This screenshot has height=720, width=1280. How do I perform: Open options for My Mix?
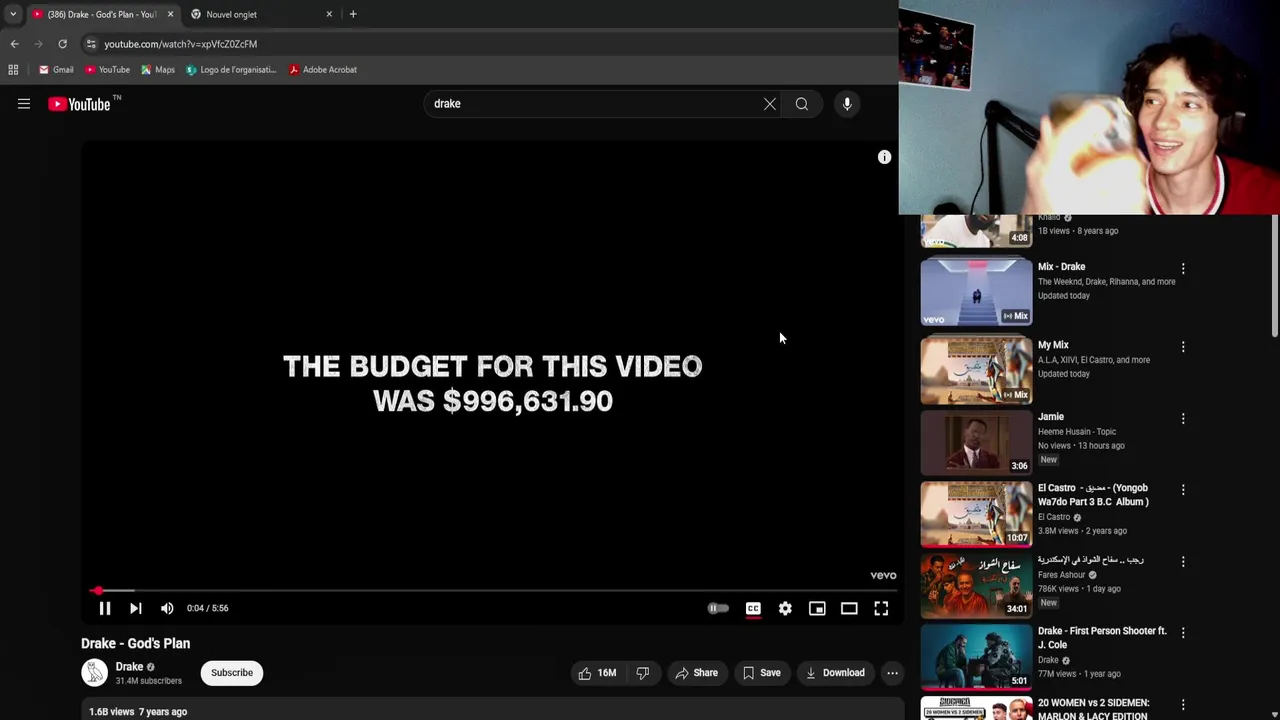pos(1183,347)
